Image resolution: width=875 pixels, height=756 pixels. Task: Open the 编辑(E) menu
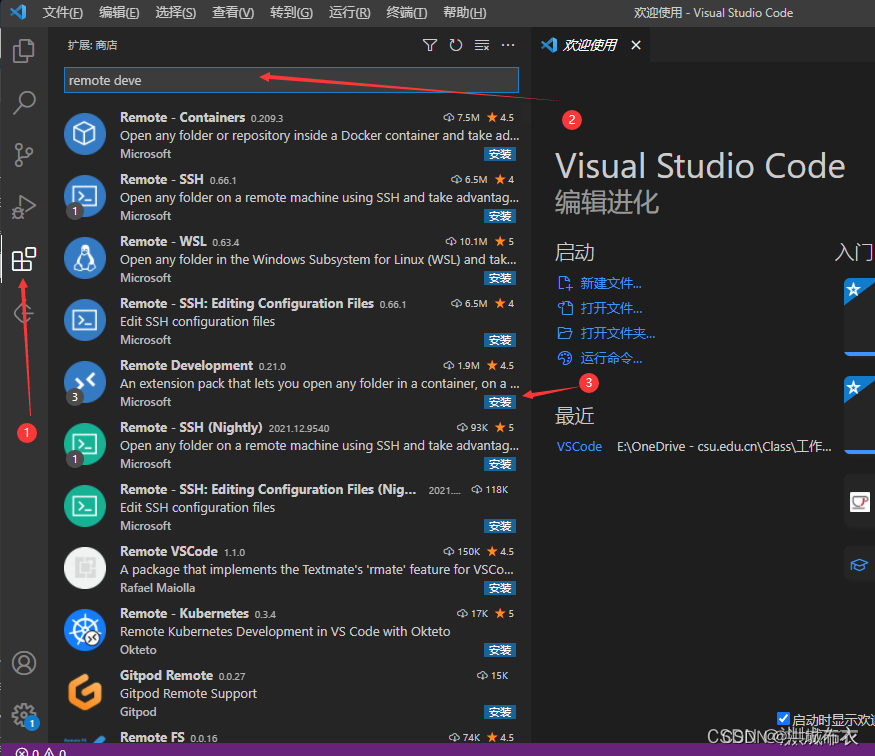tap(119, 12)
